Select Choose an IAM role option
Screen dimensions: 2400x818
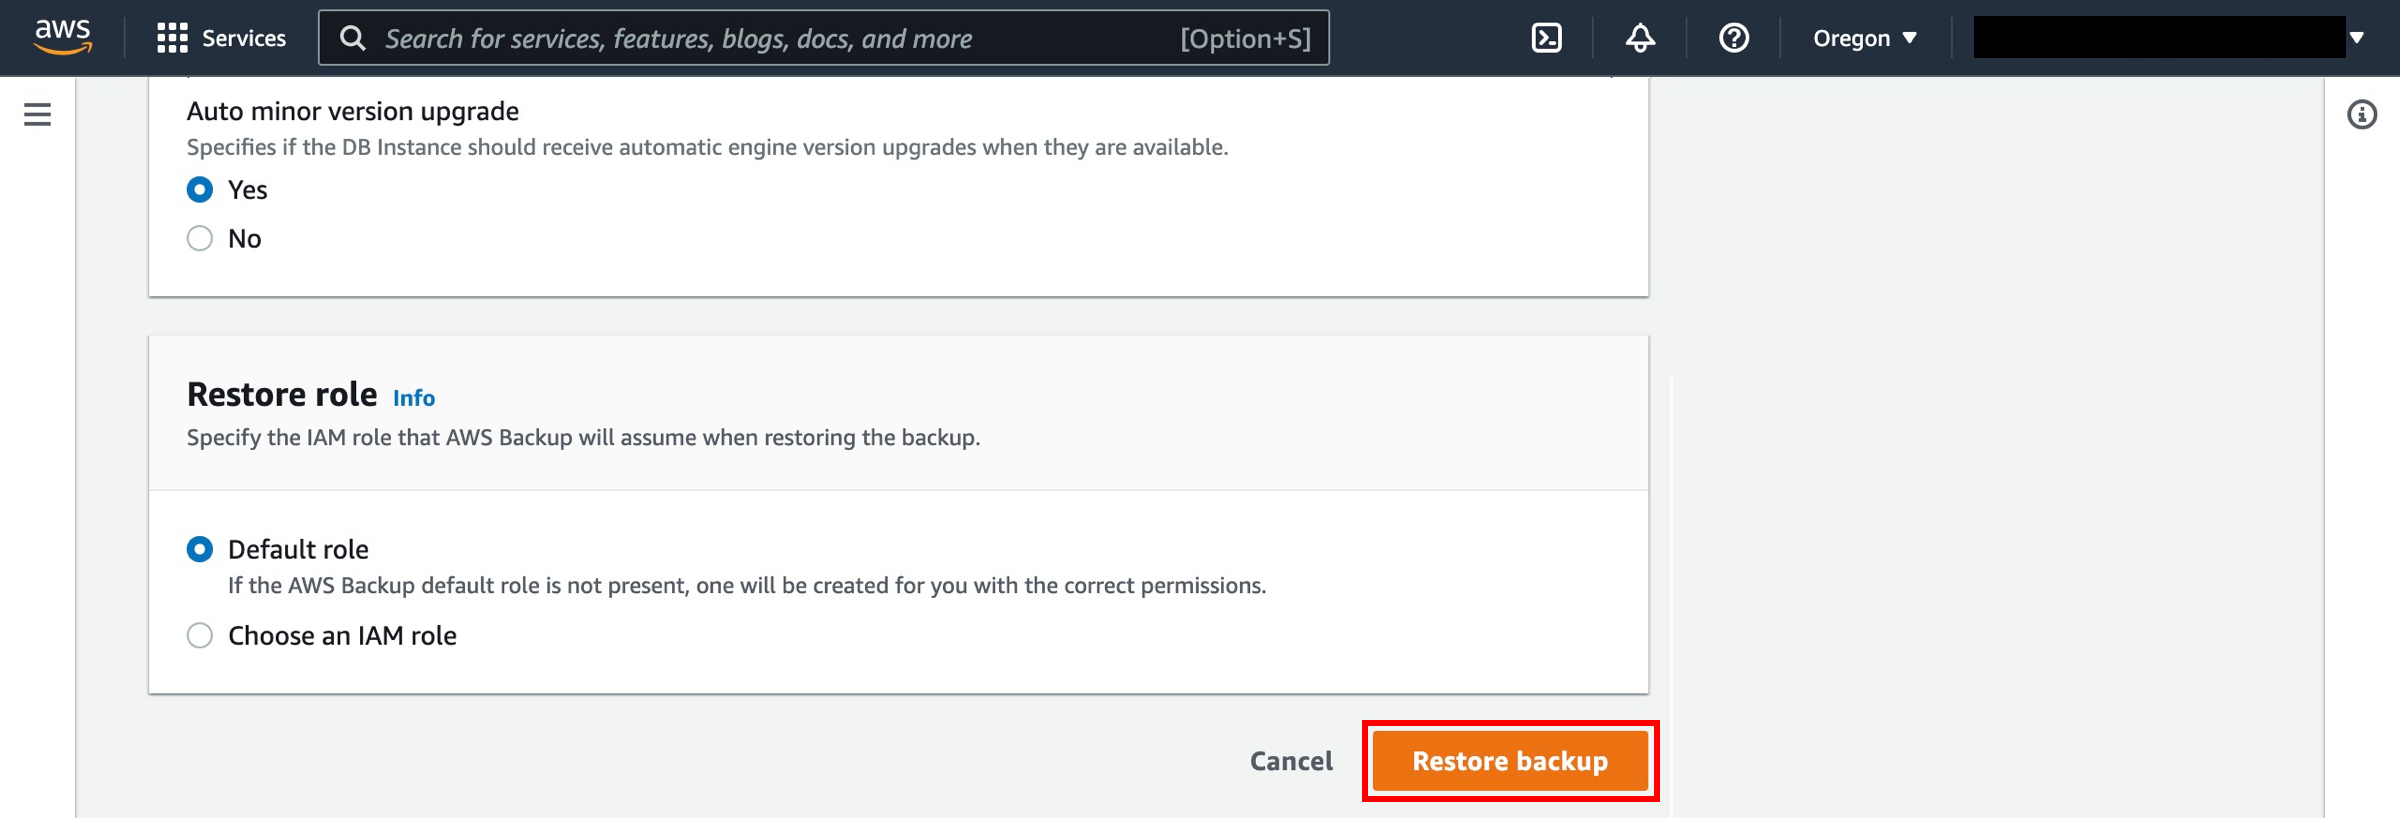[x=200, y=636]
